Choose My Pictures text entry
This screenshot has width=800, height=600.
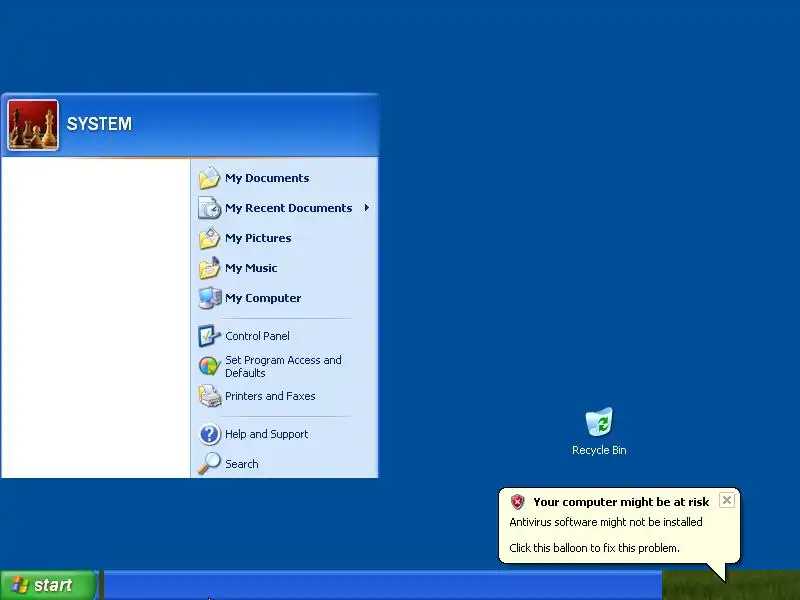click(258, 238)
